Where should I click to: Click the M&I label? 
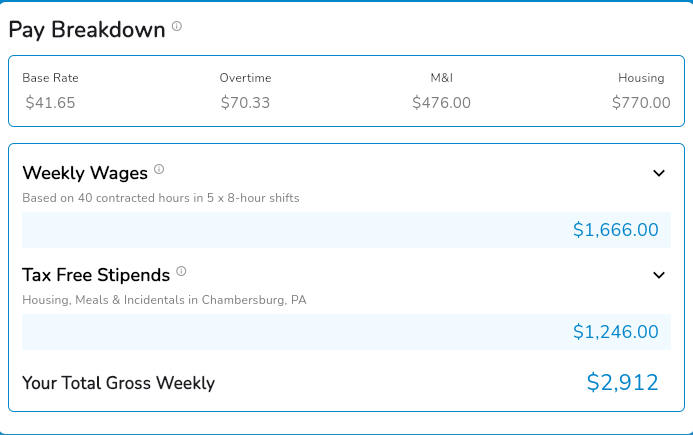click(443, 78)
